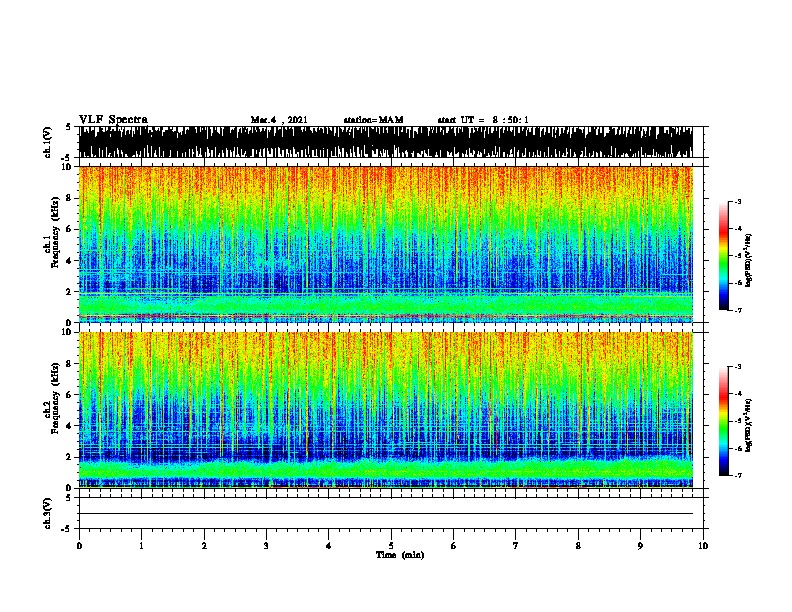Click the ch.1(V) waveform axis label
This screenshot has width=792, height=612.
click(x=48, y=142)
